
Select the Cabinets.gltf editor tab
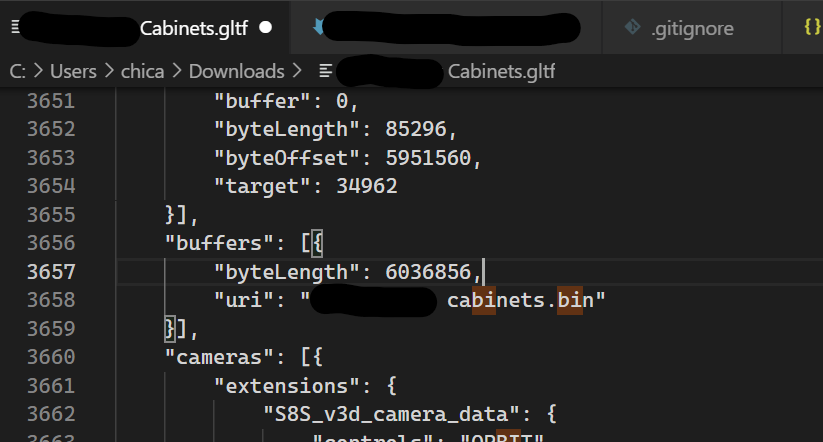[144, 27]
